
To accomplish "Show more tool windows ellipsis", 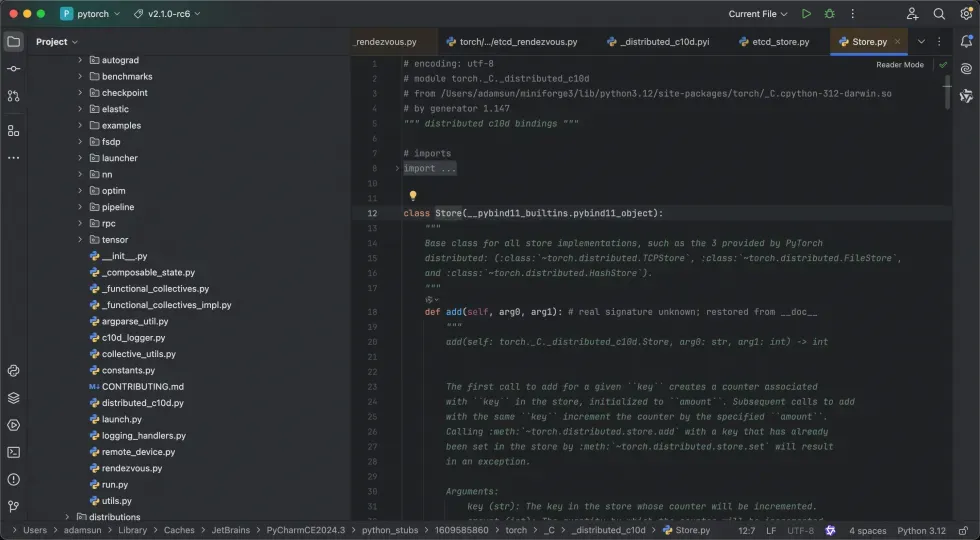I will (x=14, y=158).
